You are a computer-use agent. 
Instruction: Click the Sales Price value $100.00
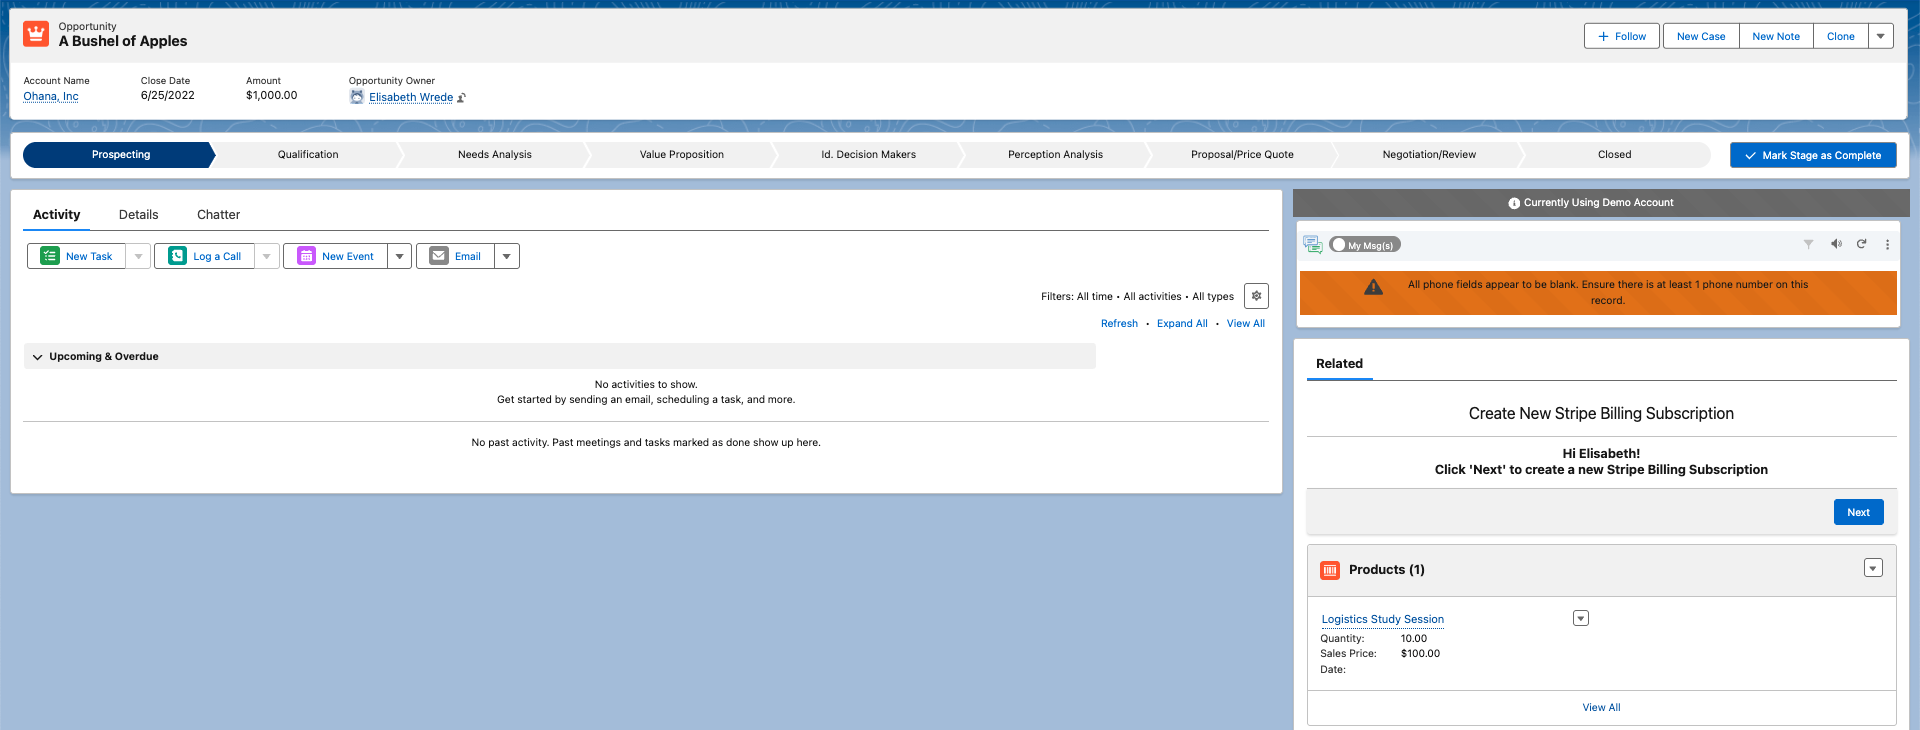pos(1420,654)
